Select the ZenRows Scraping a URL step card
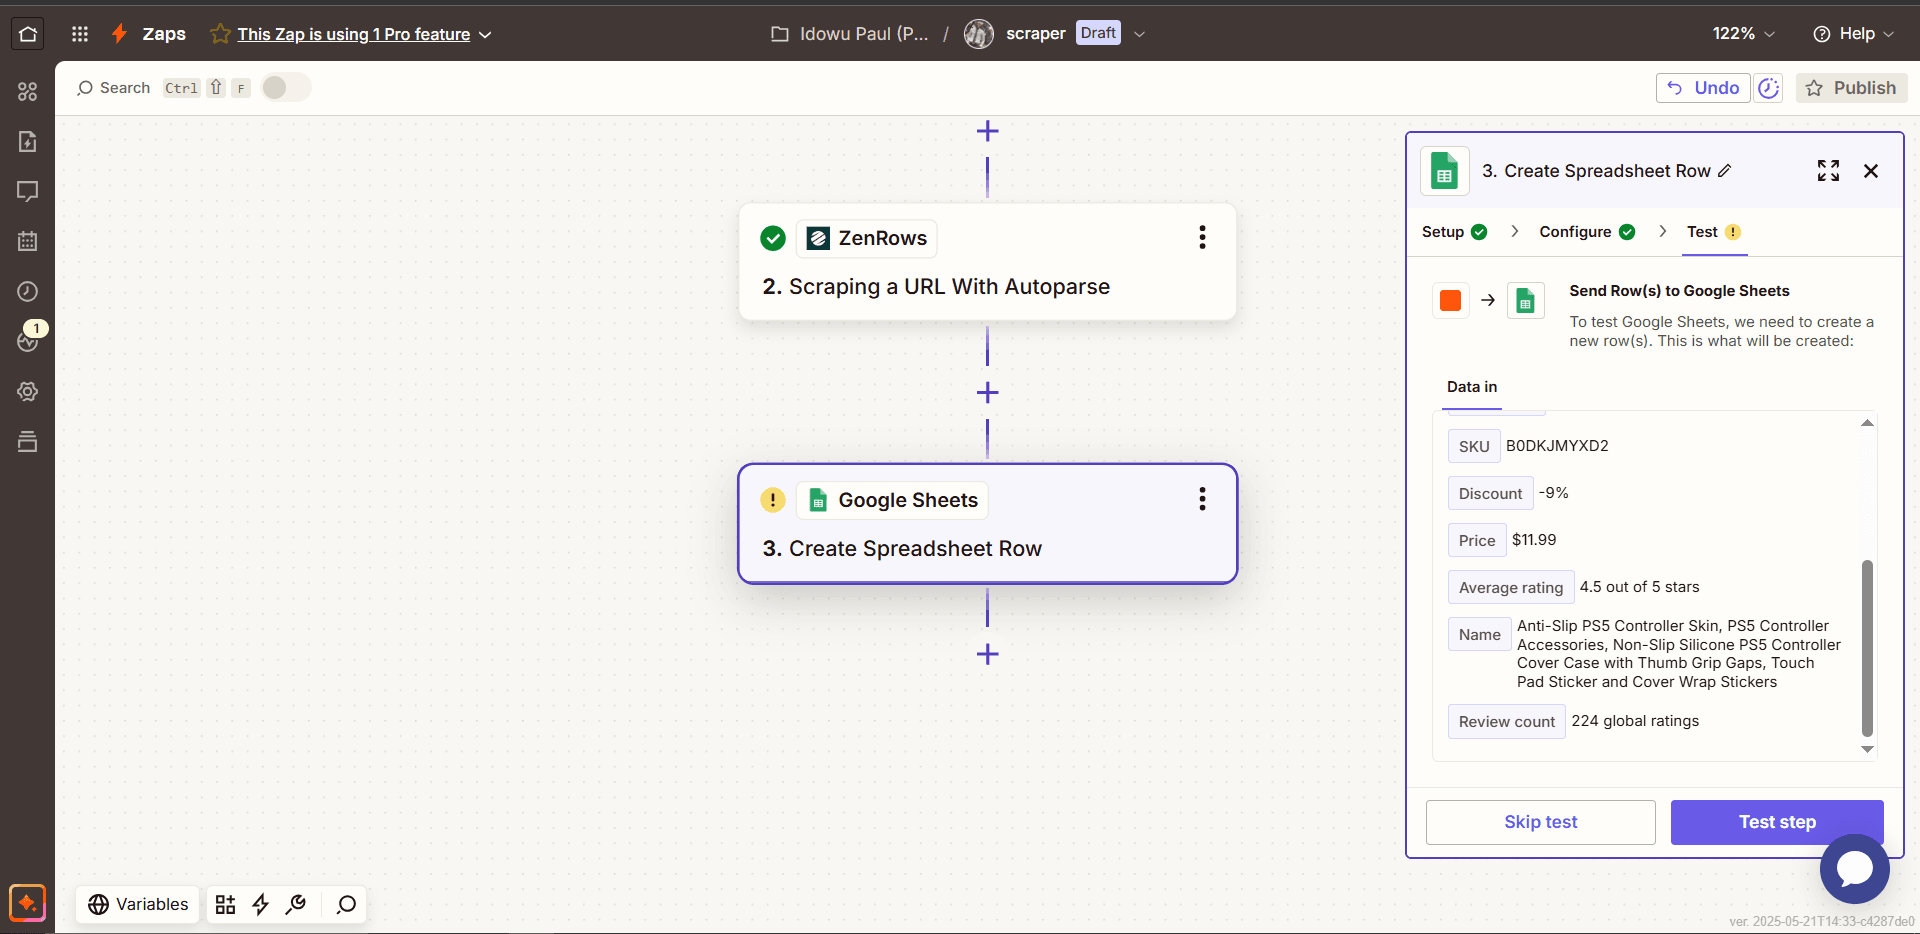Image resolution: width=1920 pixels, height=934 pixels. coord(987,262)
